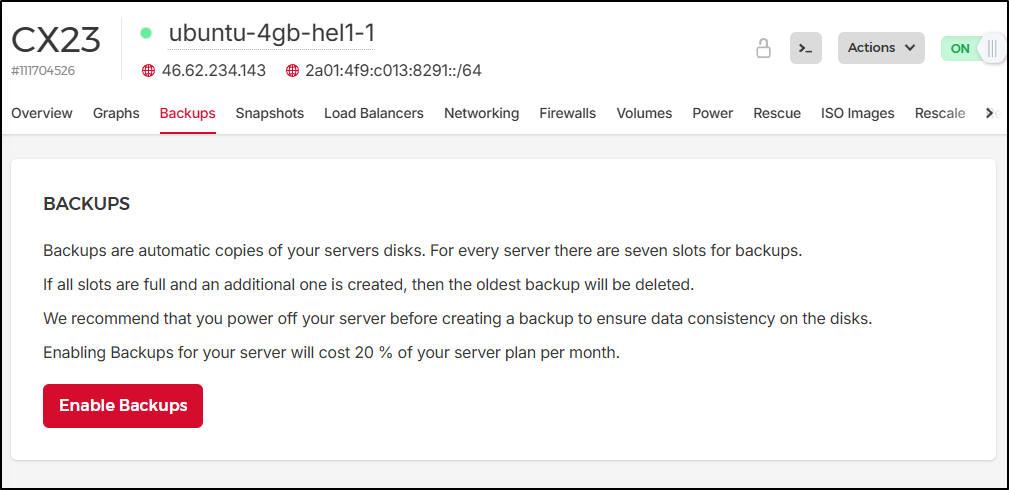Switch to the Overview tab
Screen dimensions: 1009x490
[x=42, y=113]
